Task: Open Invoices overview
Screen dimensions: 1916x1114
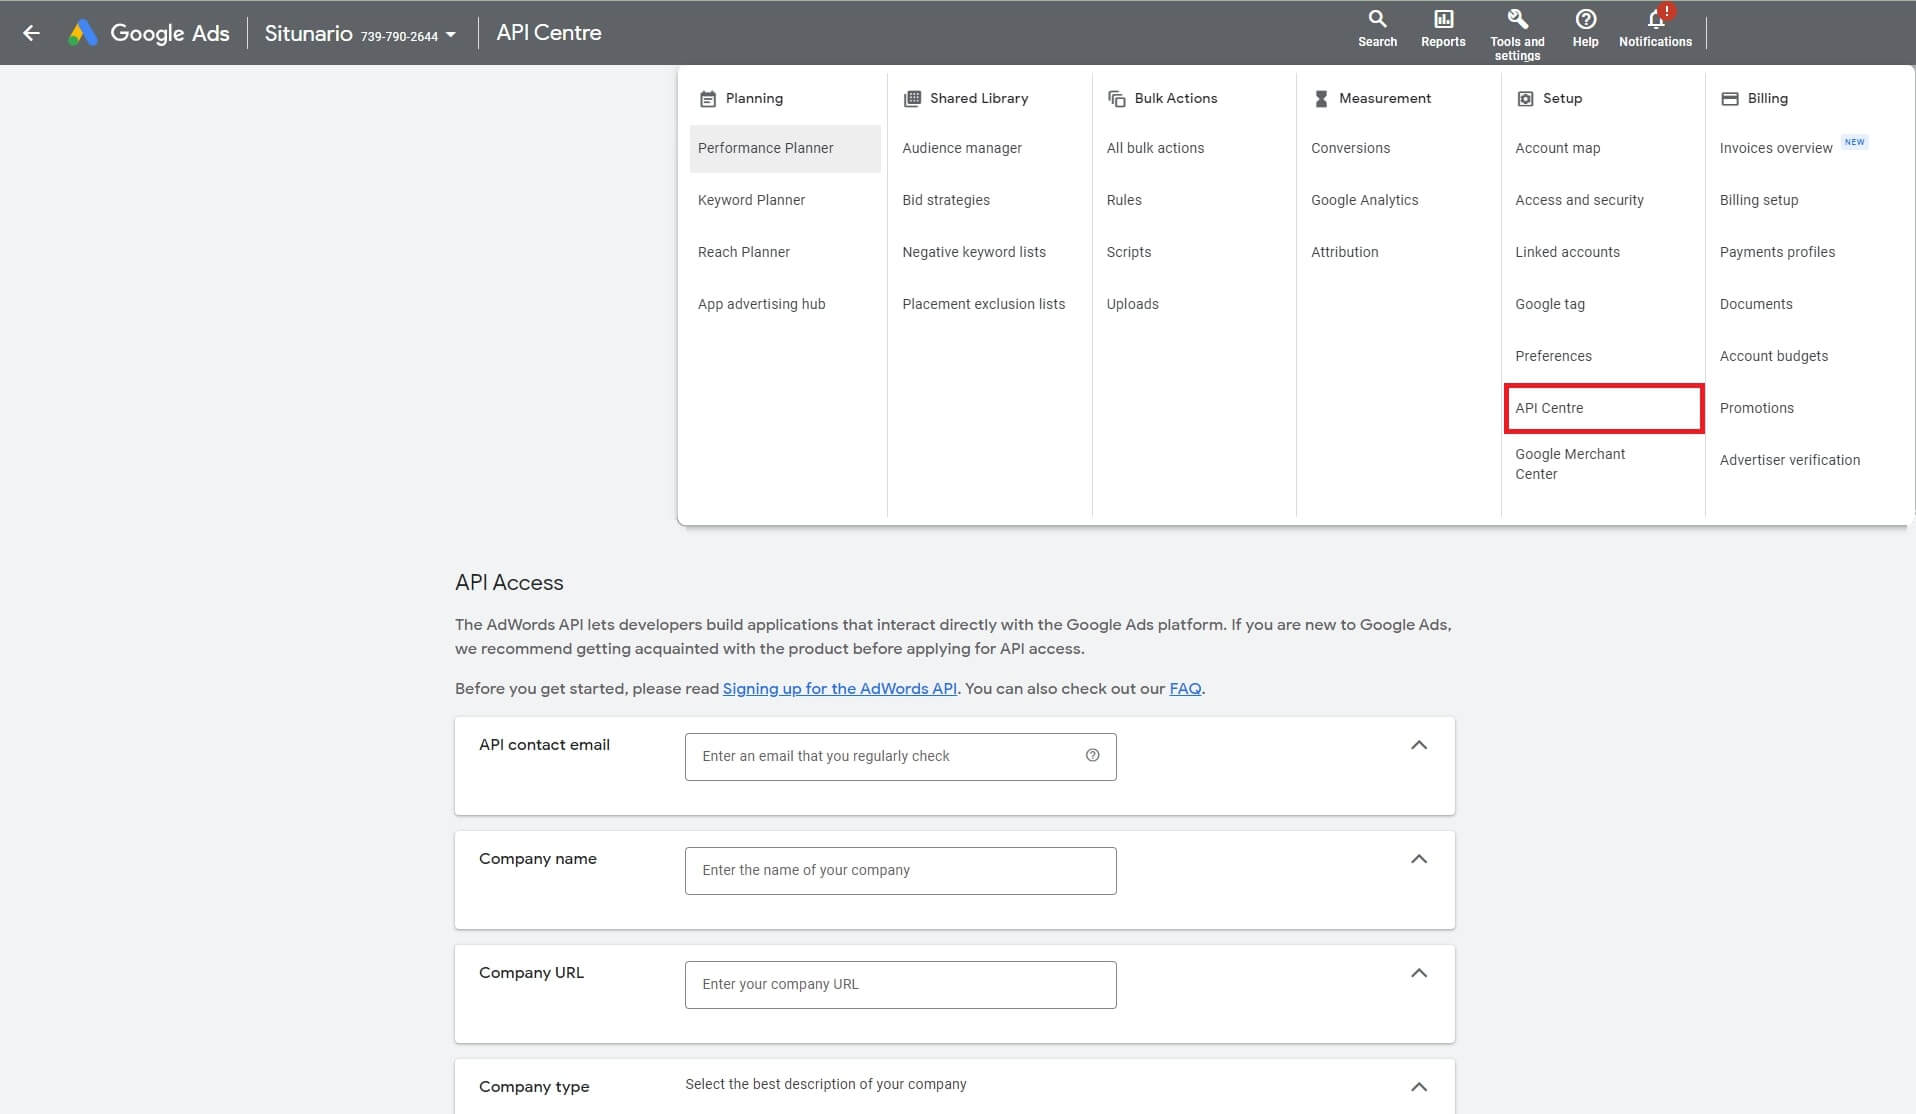Action: 1775,148
